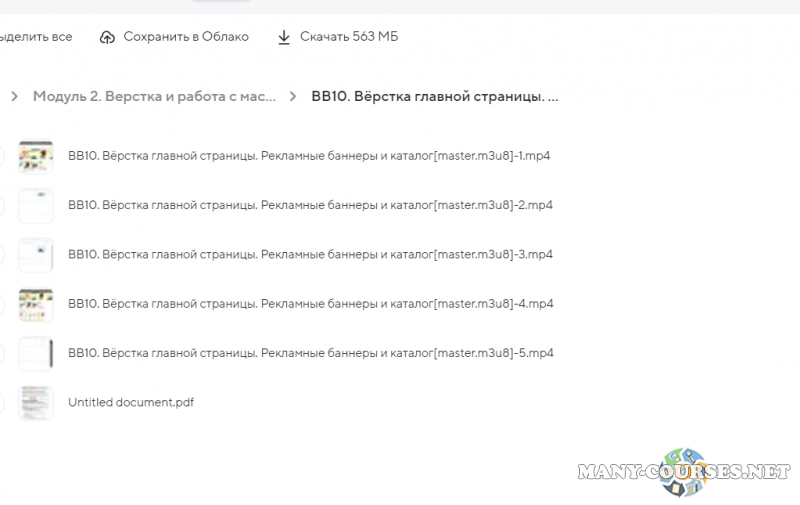Open the thumbnail of the -1.mp4 video
Screen dimensions: 800x505
click(36, 157)
